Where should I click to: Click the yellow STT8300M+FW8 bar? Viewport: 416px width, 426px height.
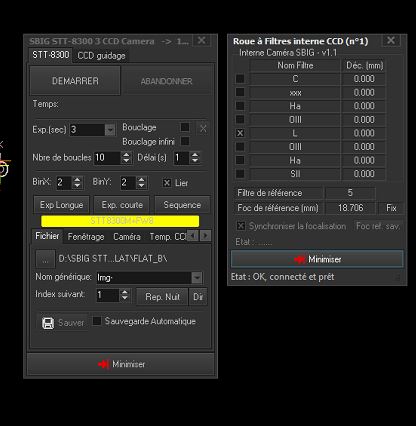coord(120,221)
